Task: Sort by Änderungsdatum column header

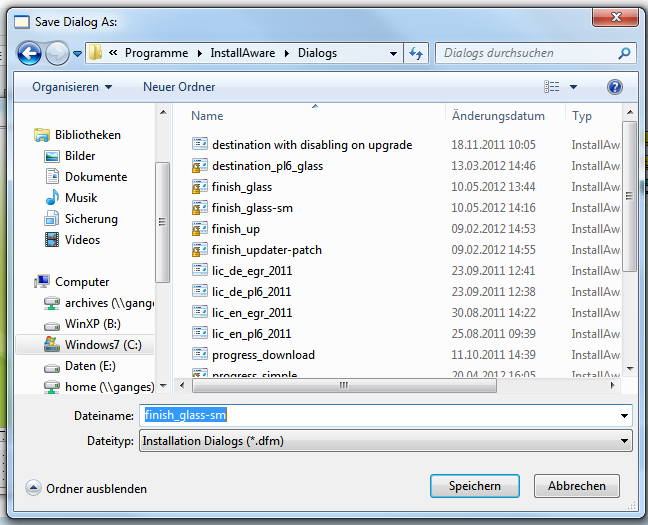Action: coord(498,116)
